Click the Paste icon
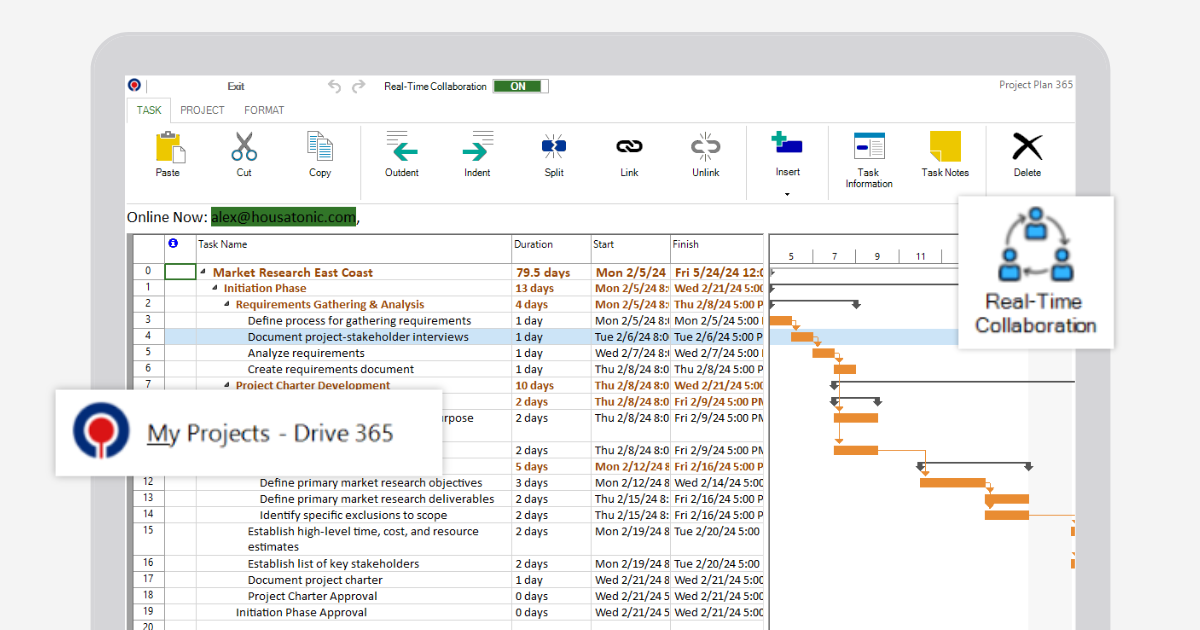This screenshot has height=630, width=1200. 167,153
